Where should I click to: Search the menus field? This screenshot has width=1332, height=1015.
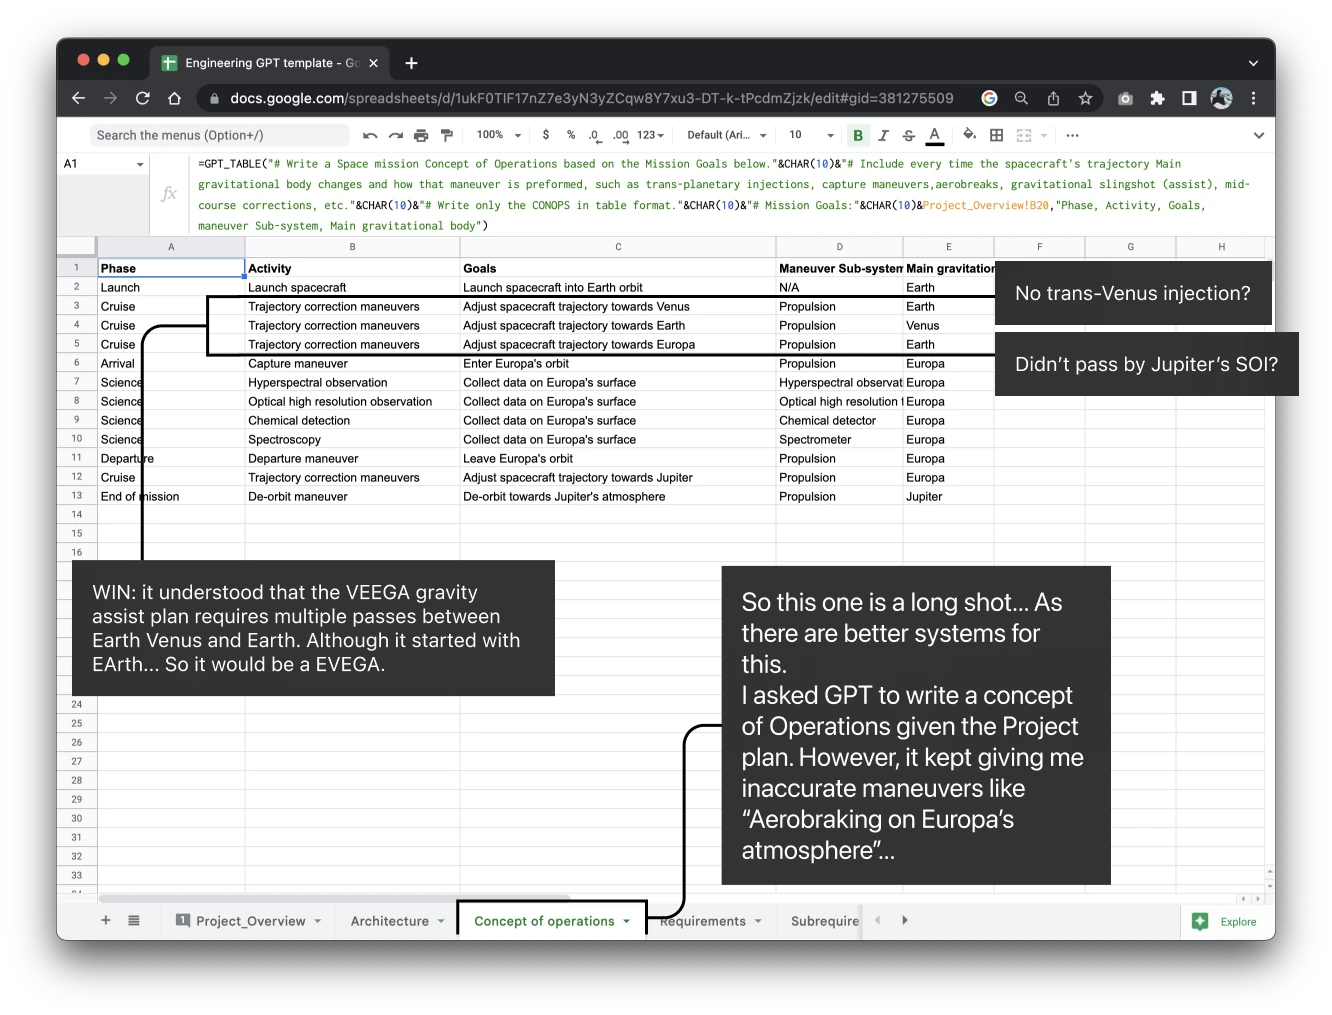point(219,135)
